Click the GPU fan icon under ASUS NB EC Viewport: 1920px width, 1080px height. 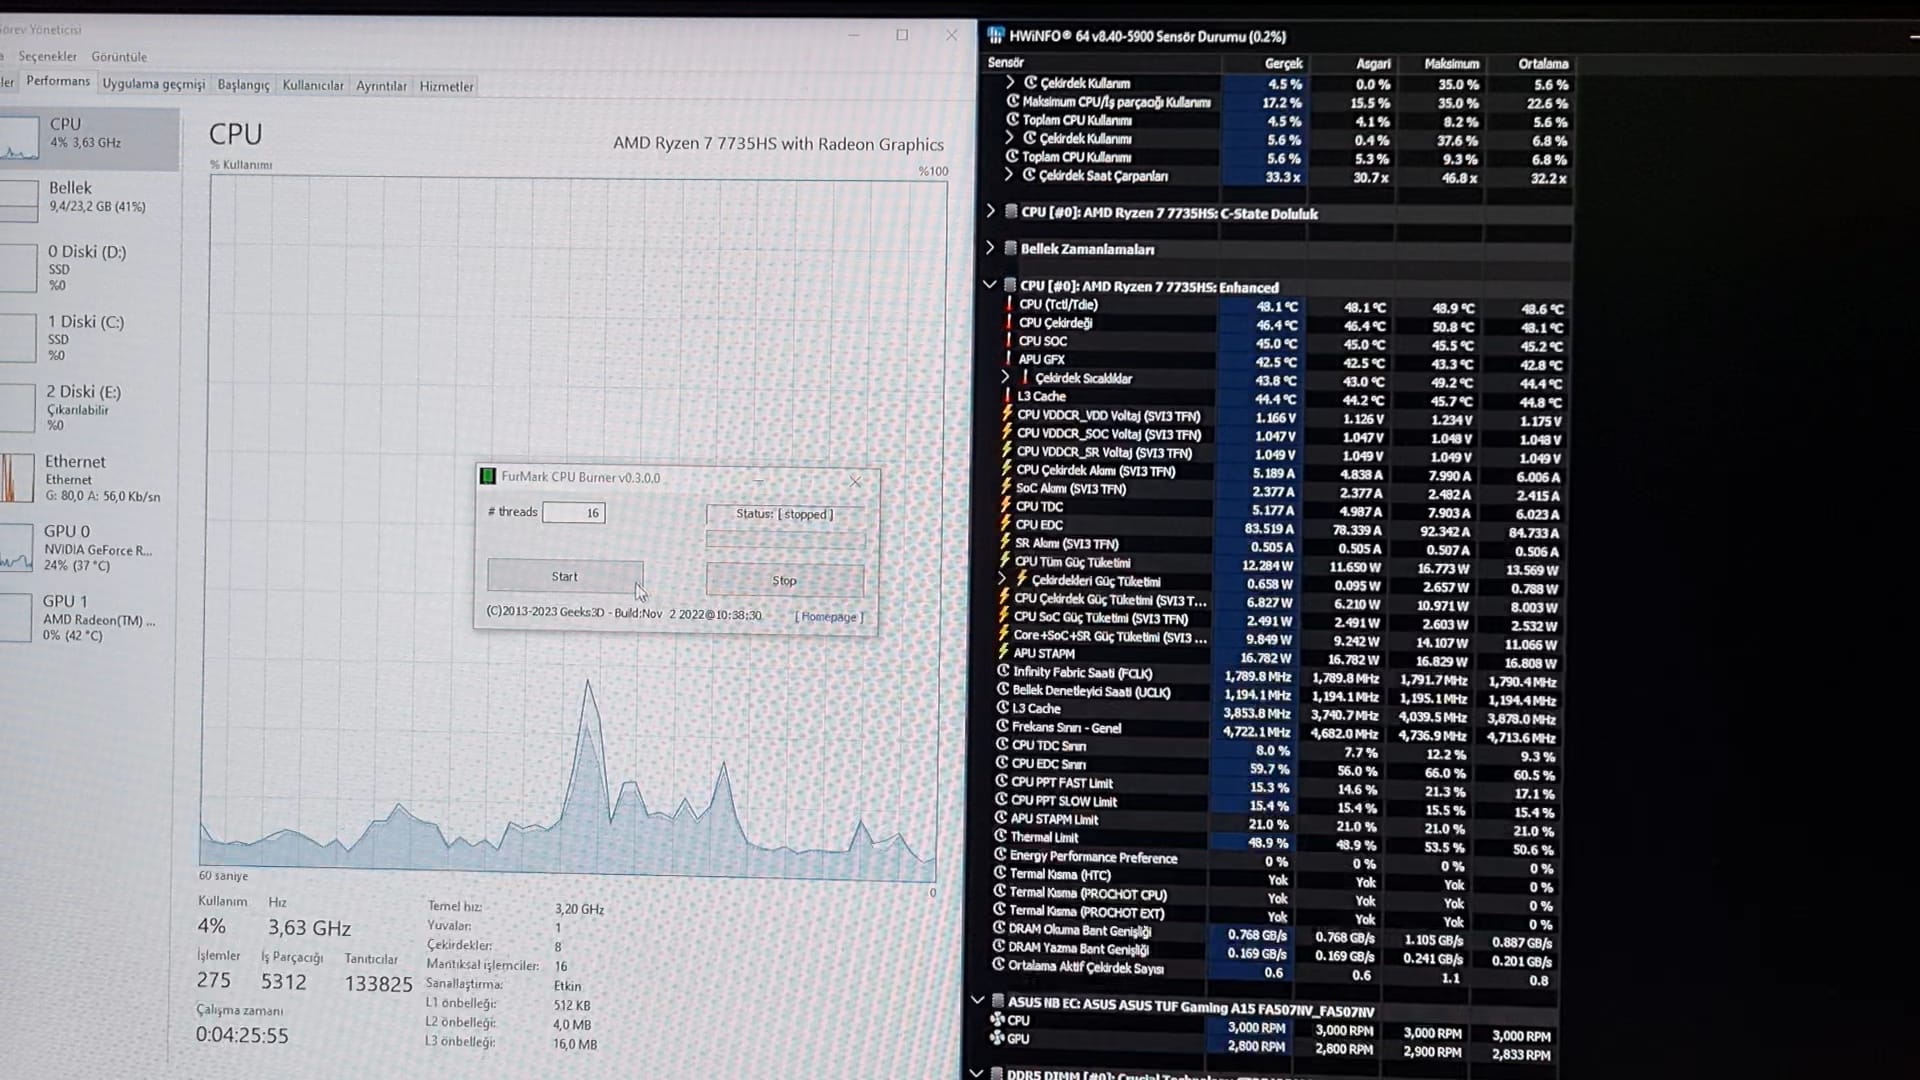point(997,1038)
